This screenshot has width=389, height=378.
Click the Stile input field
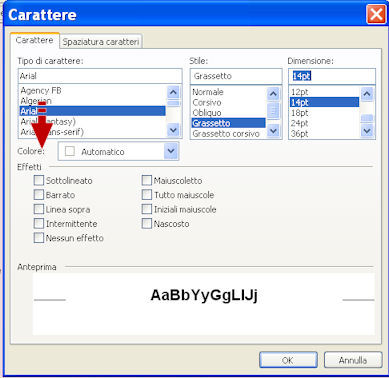[x=236, y=76]
